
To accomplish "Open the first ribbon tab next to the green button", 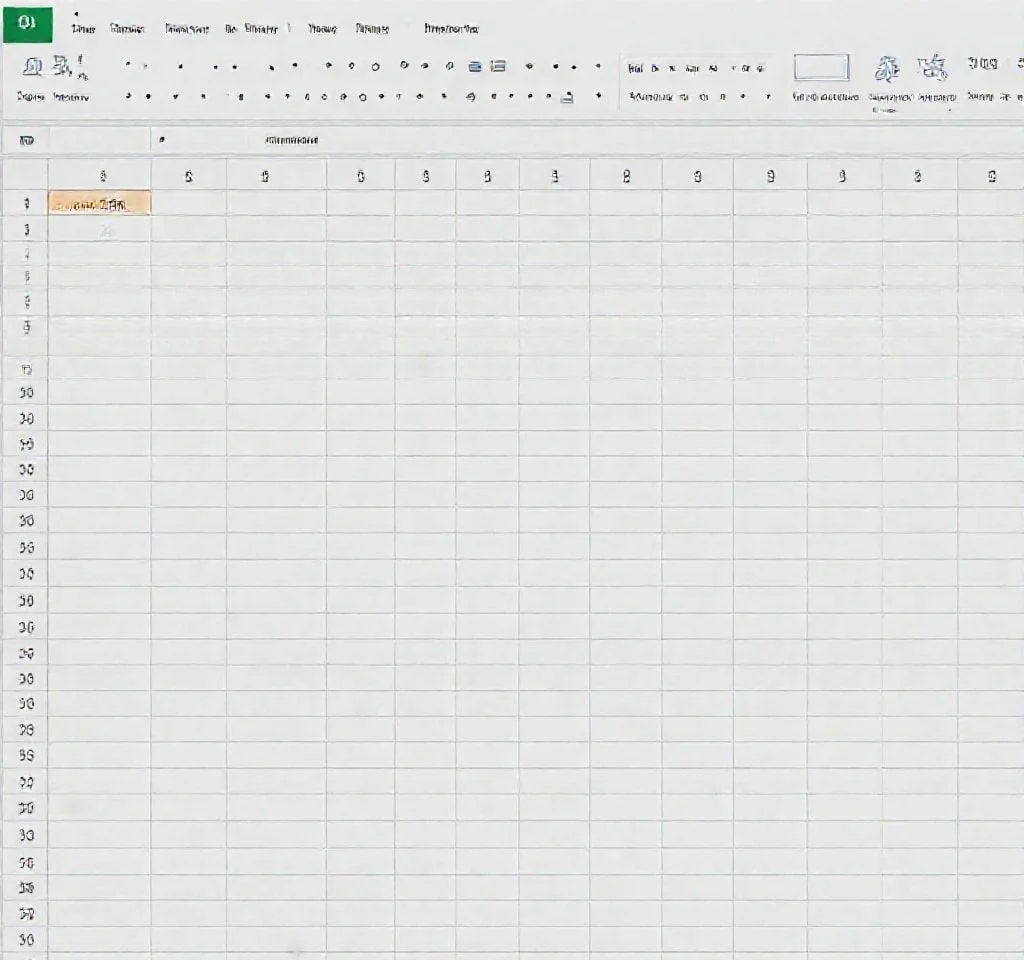I will [x=84, y=29].
